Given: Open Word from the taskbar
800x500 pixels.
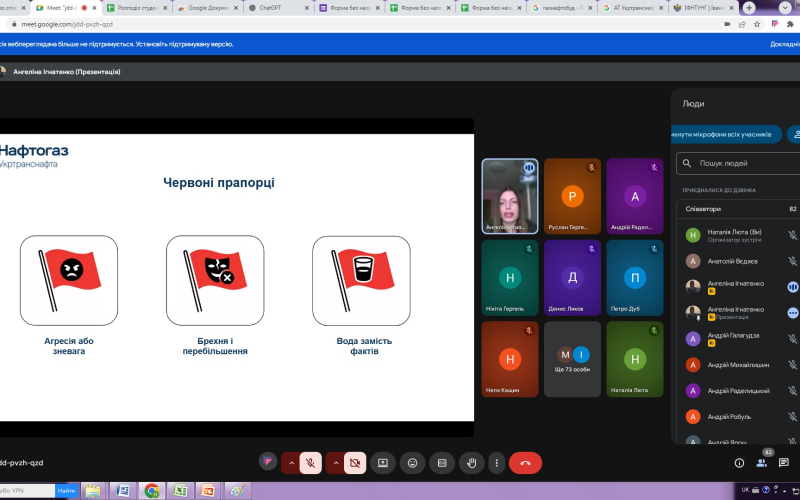Looking at the screenshot, I should (x=122, y=491).
